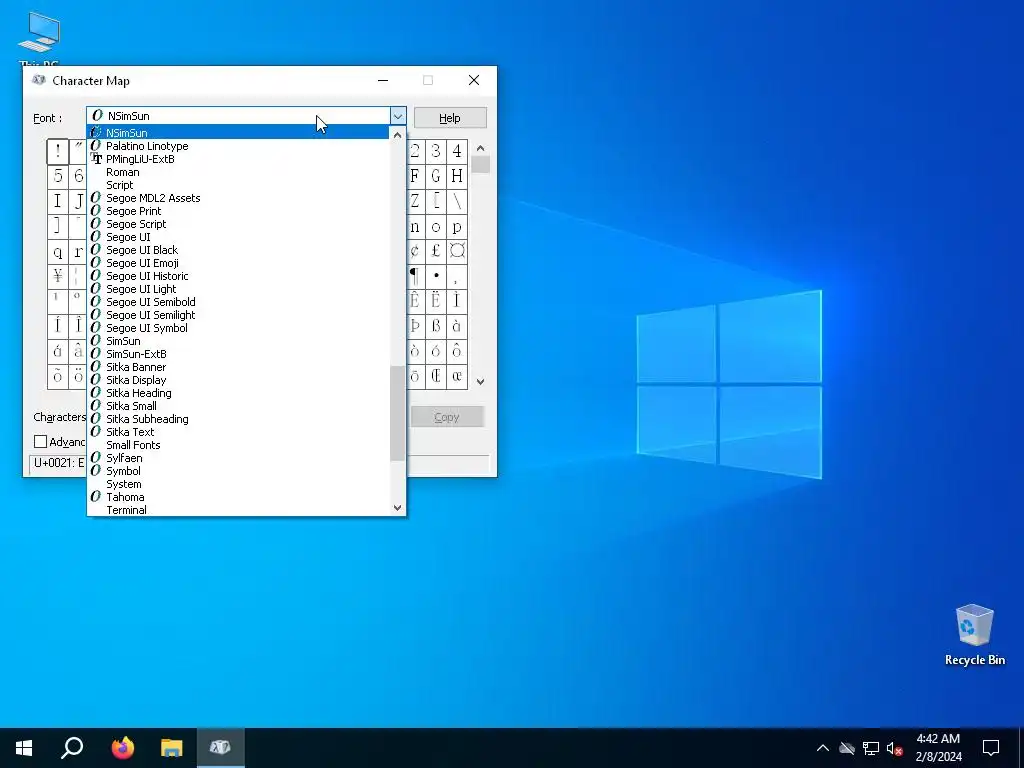Character grid scroll down arrow
Screen dimensions: 1024x768
(481, 382)
